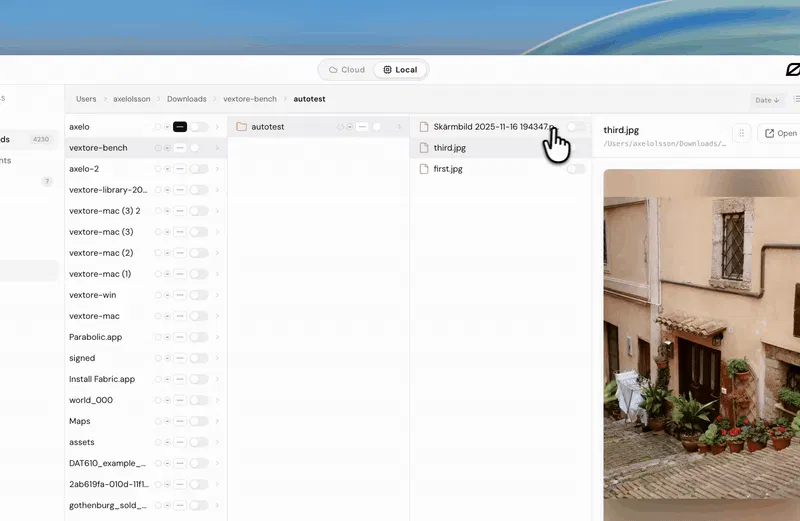The width and height of the screenshot is (800, 521).
Task: Click the dash button in vextore-bench row
Action: point(180,148)
